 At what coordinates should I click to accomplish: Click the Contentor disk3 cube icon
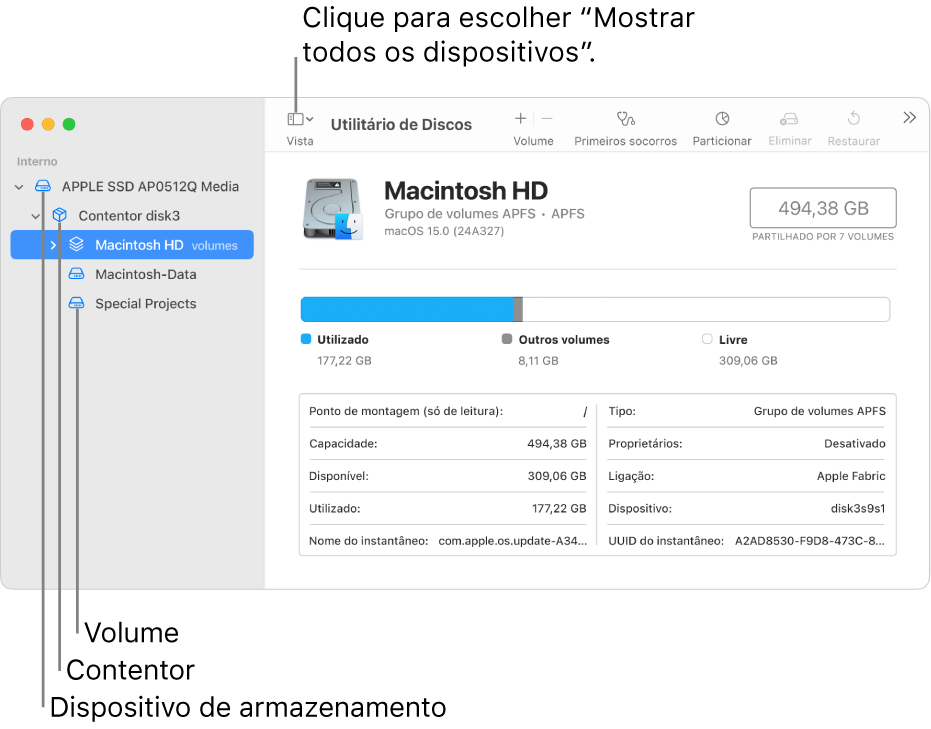(59, 215)
